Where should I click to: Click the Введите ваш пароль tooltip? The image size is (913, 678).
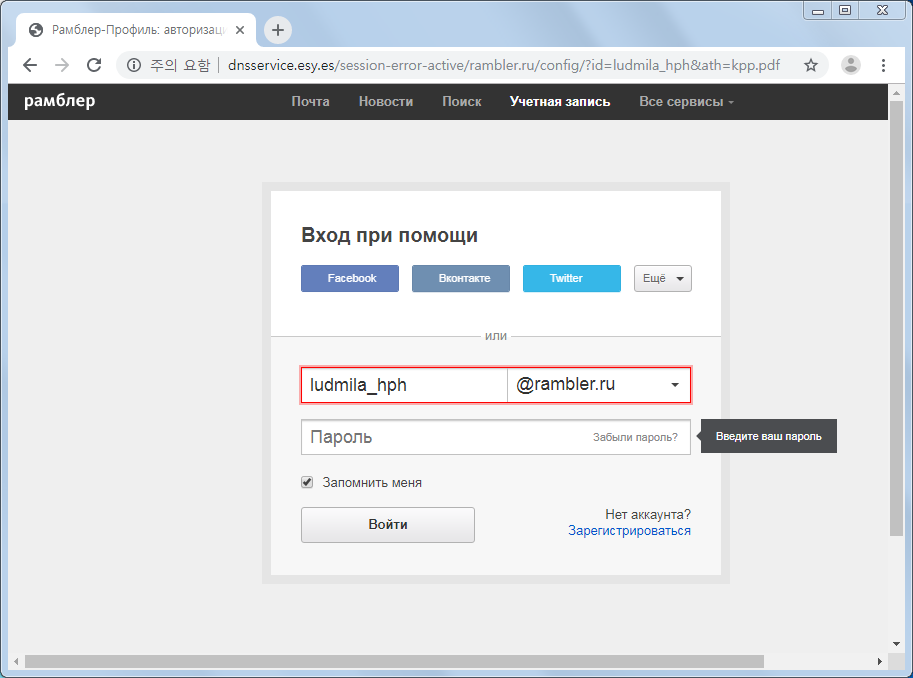[x=769, y=436]
